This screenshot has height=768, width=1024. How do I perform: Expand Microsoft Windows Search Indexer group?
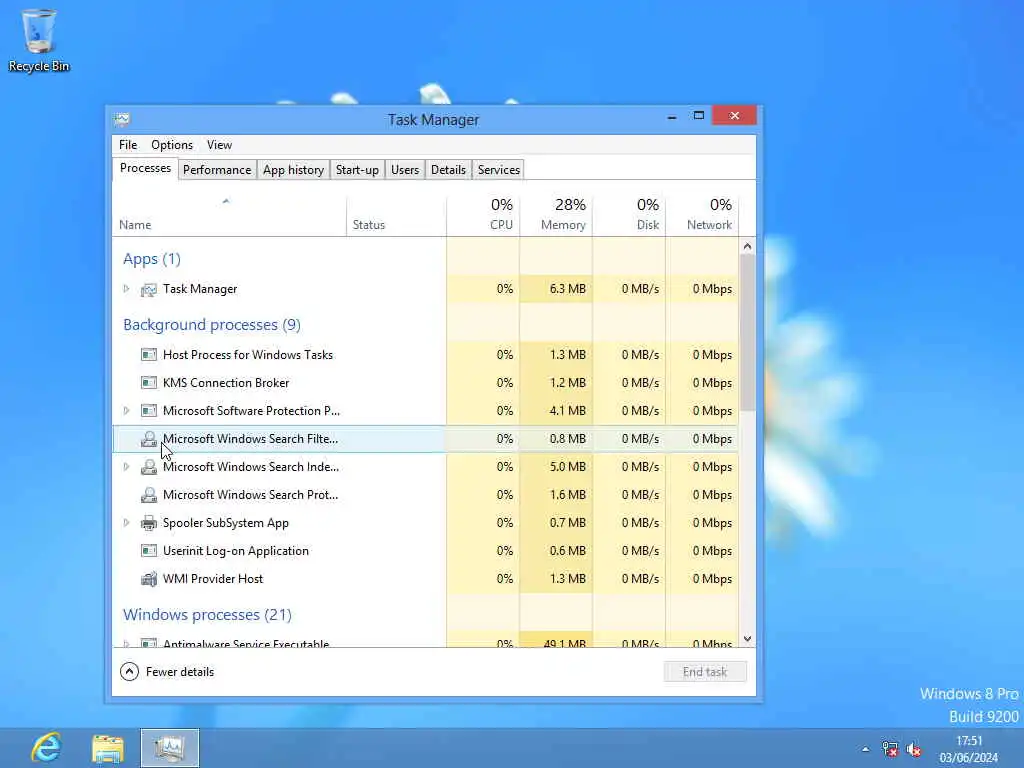click(x=127, y=467)
